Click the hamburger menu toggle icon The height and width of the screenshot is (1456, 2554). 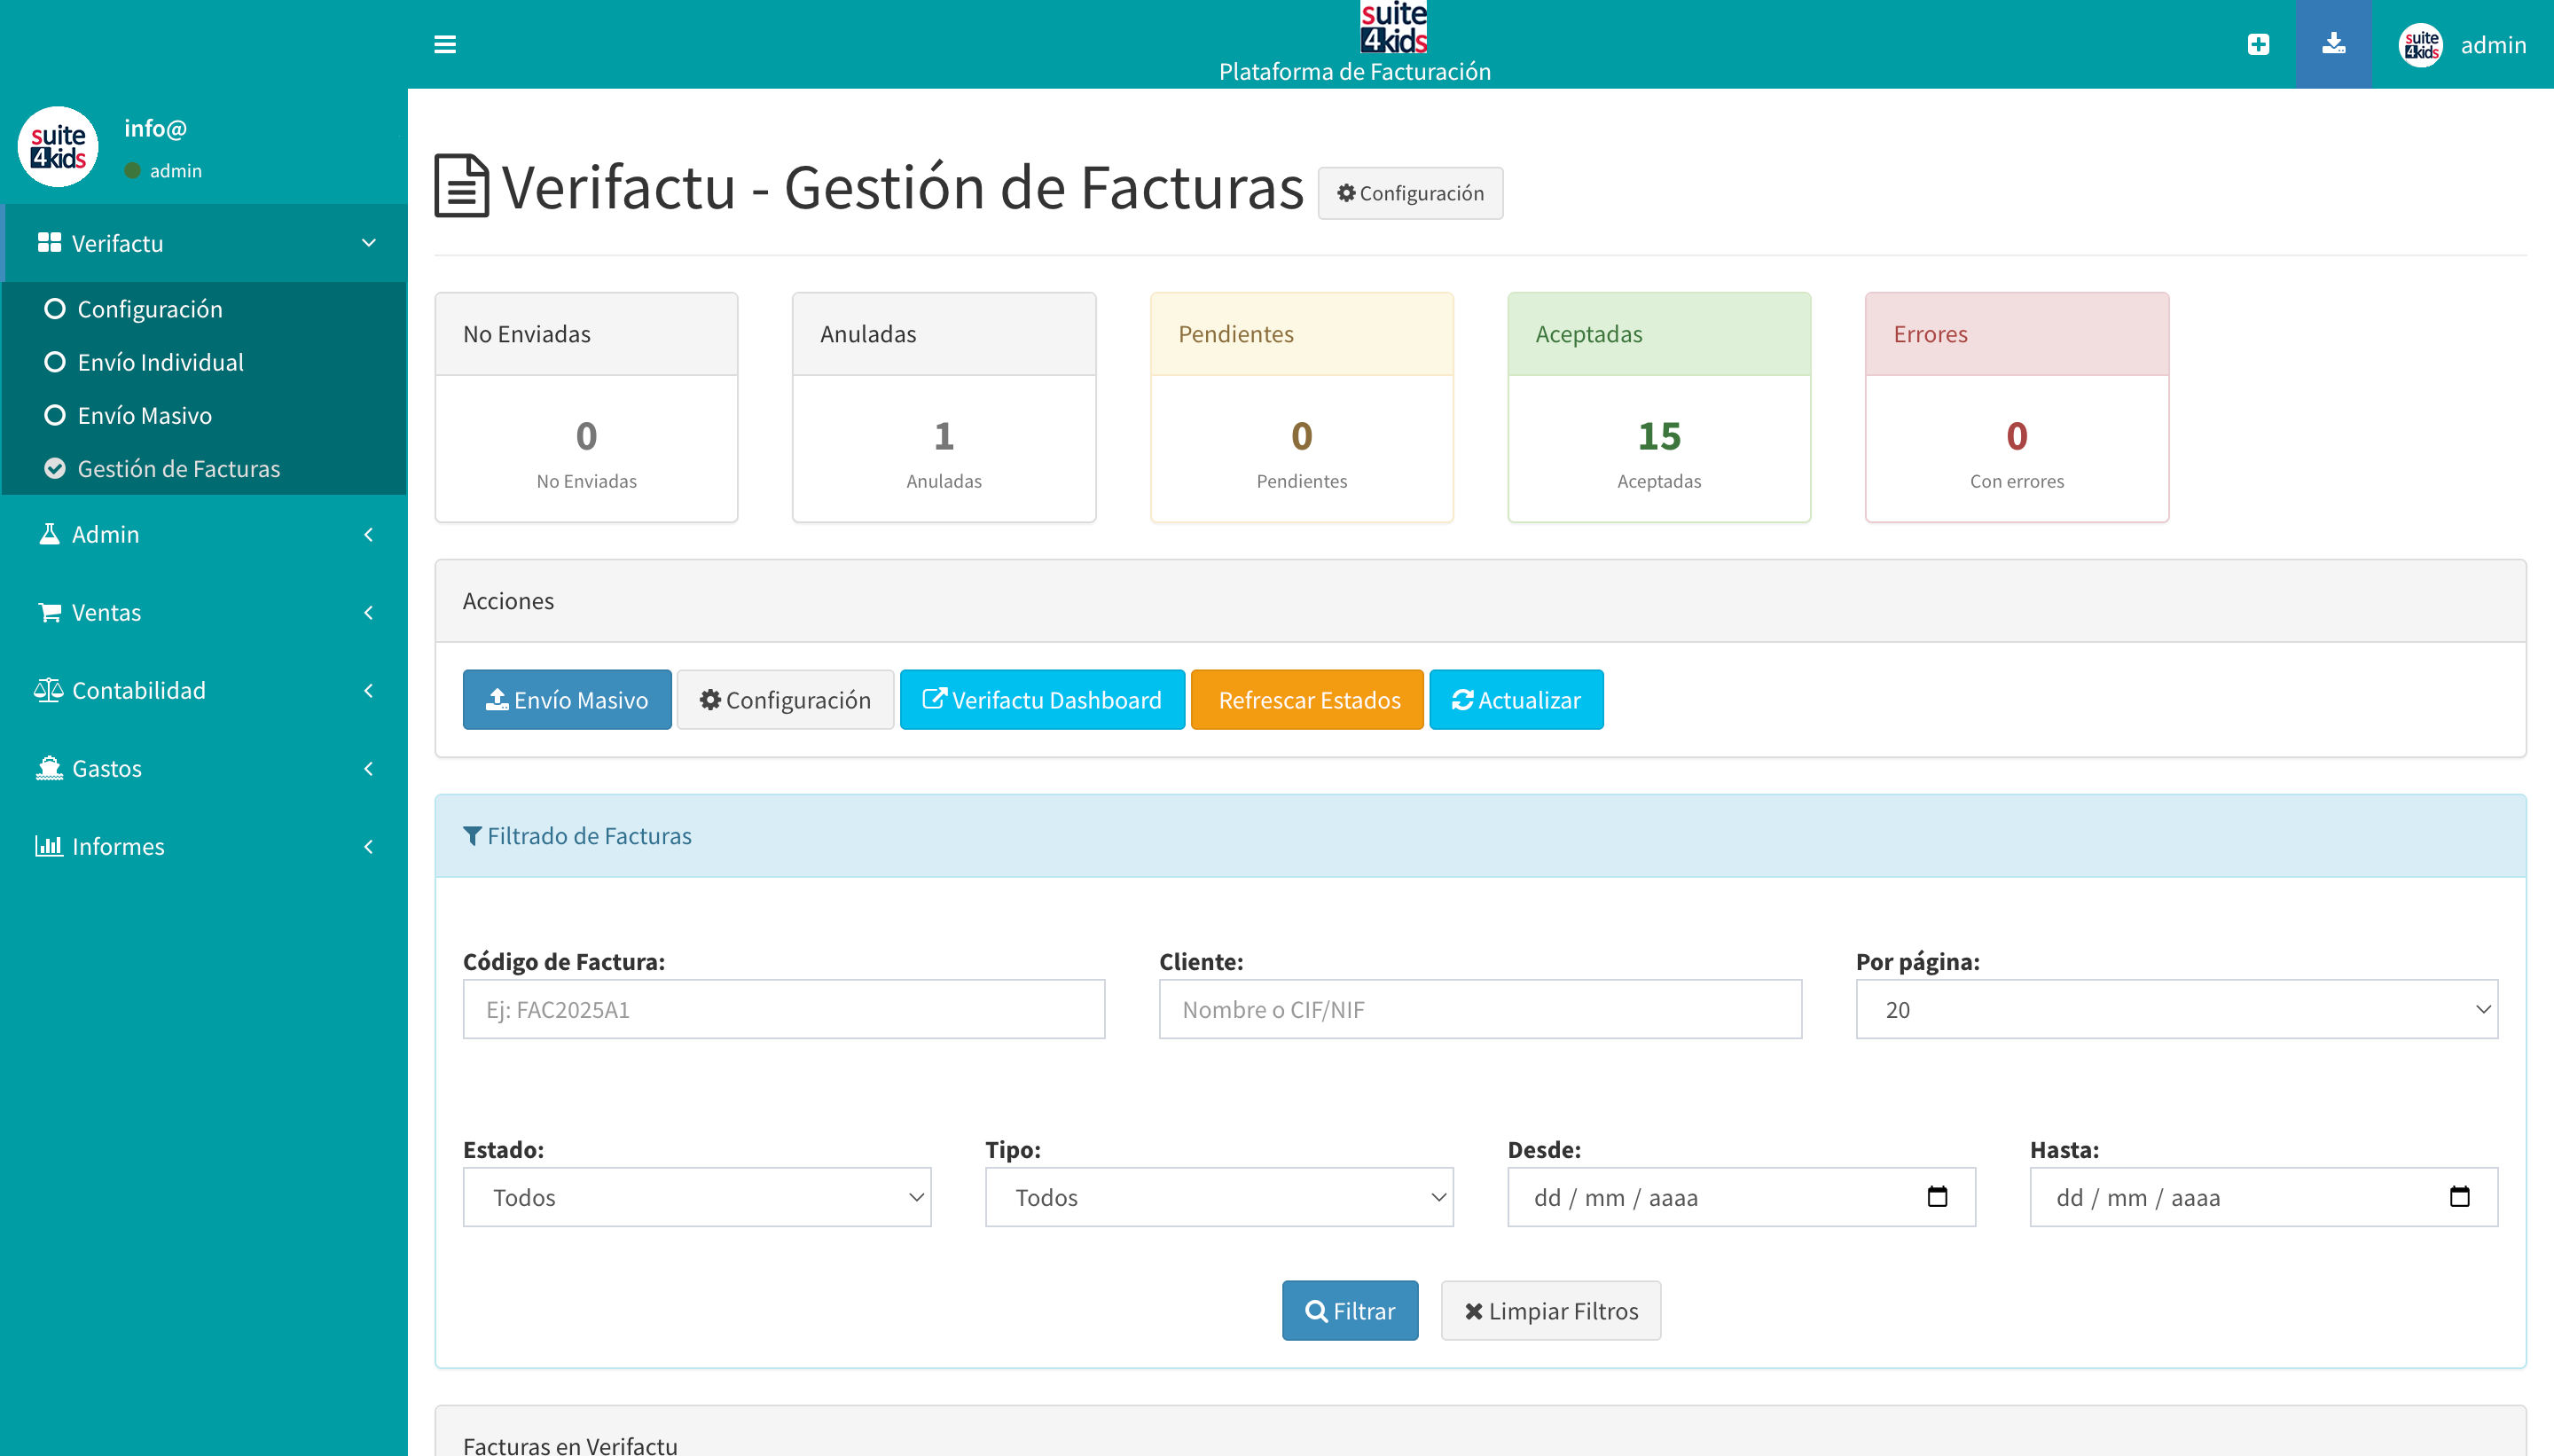(x=445, y=44)
